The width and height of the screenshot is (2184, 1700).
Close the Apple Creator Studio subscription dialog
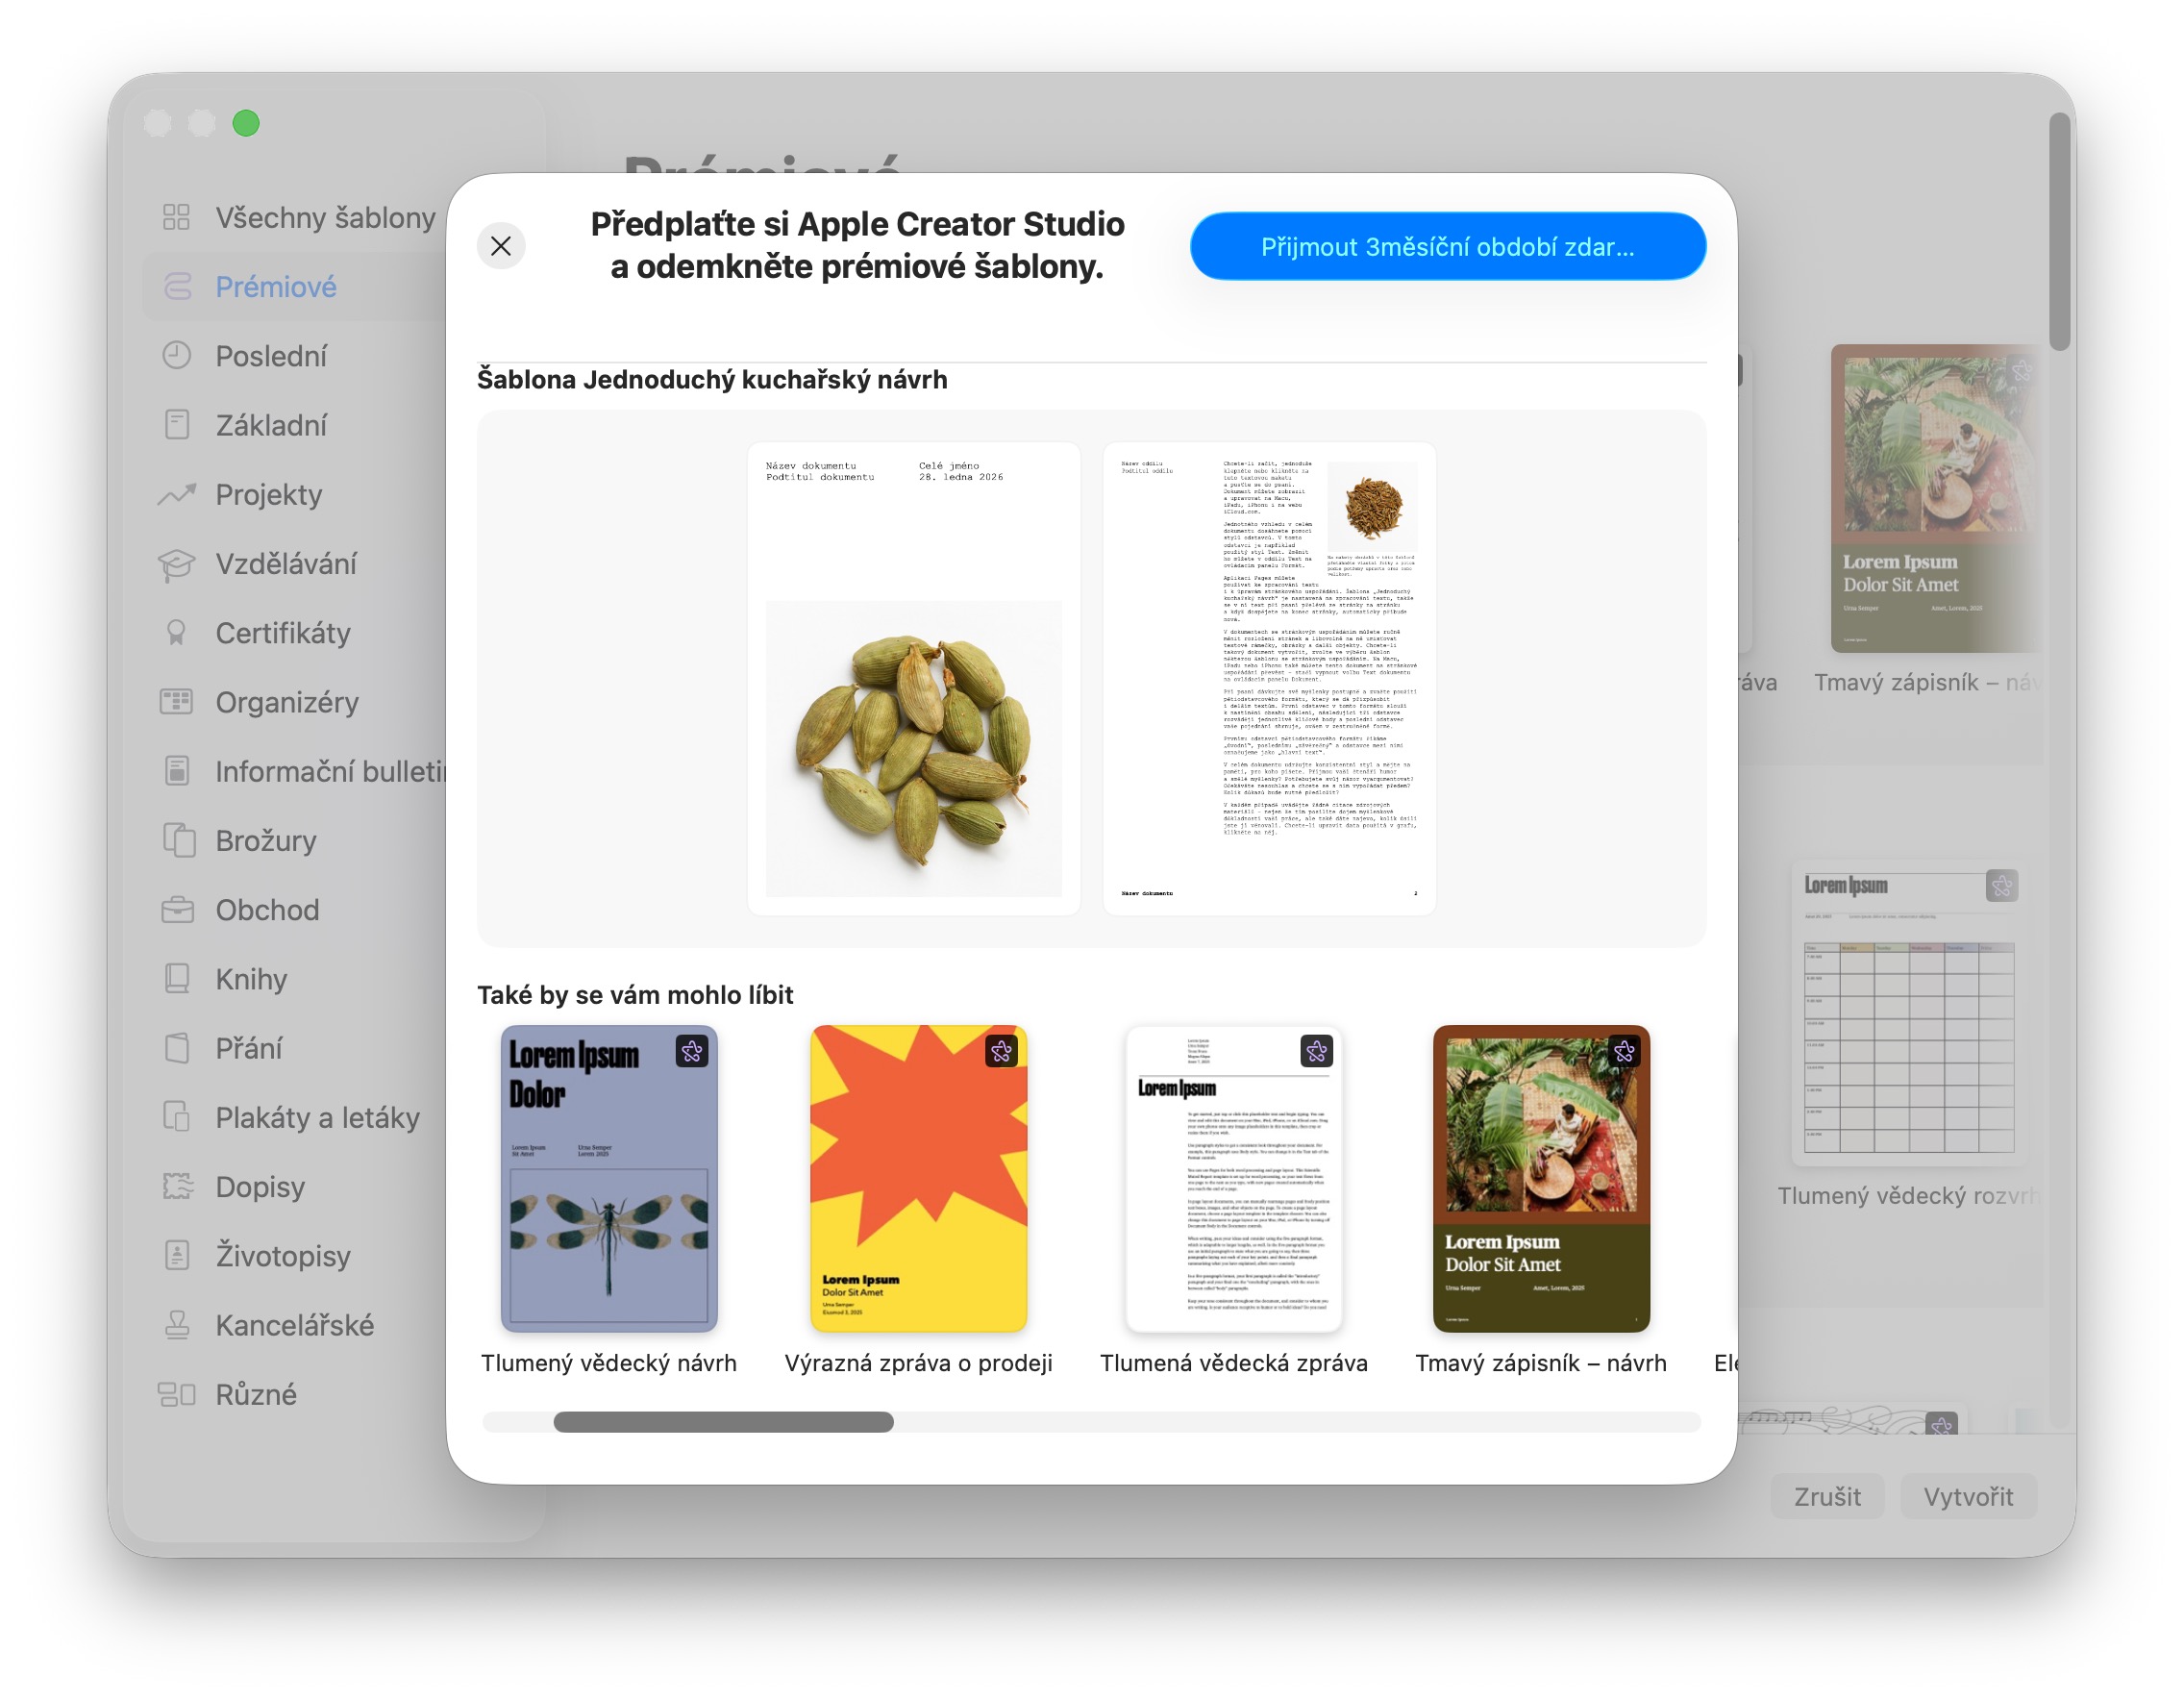coord(501,246)
